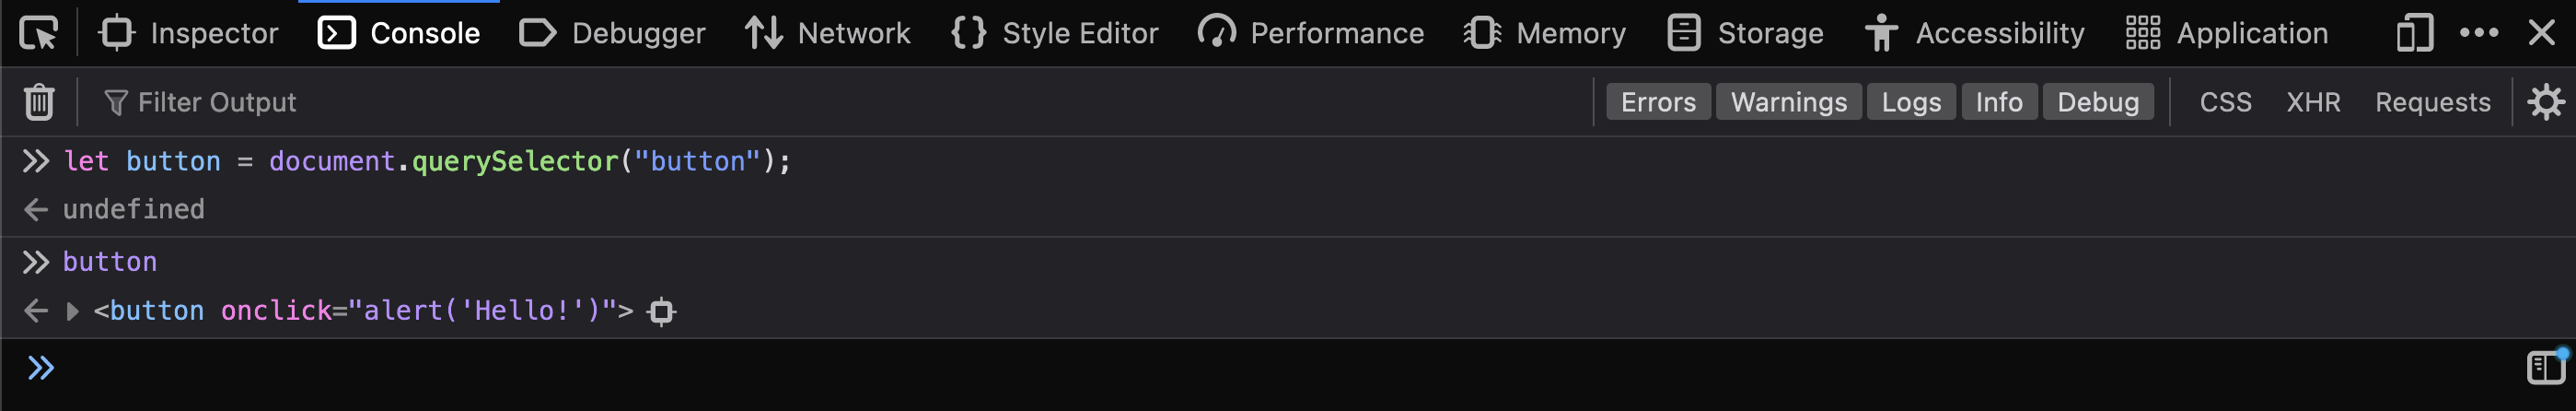Toggle the Debug filter
Image resolution: width=2576 pixels, height=411 pixels.
coord(2098,102)
